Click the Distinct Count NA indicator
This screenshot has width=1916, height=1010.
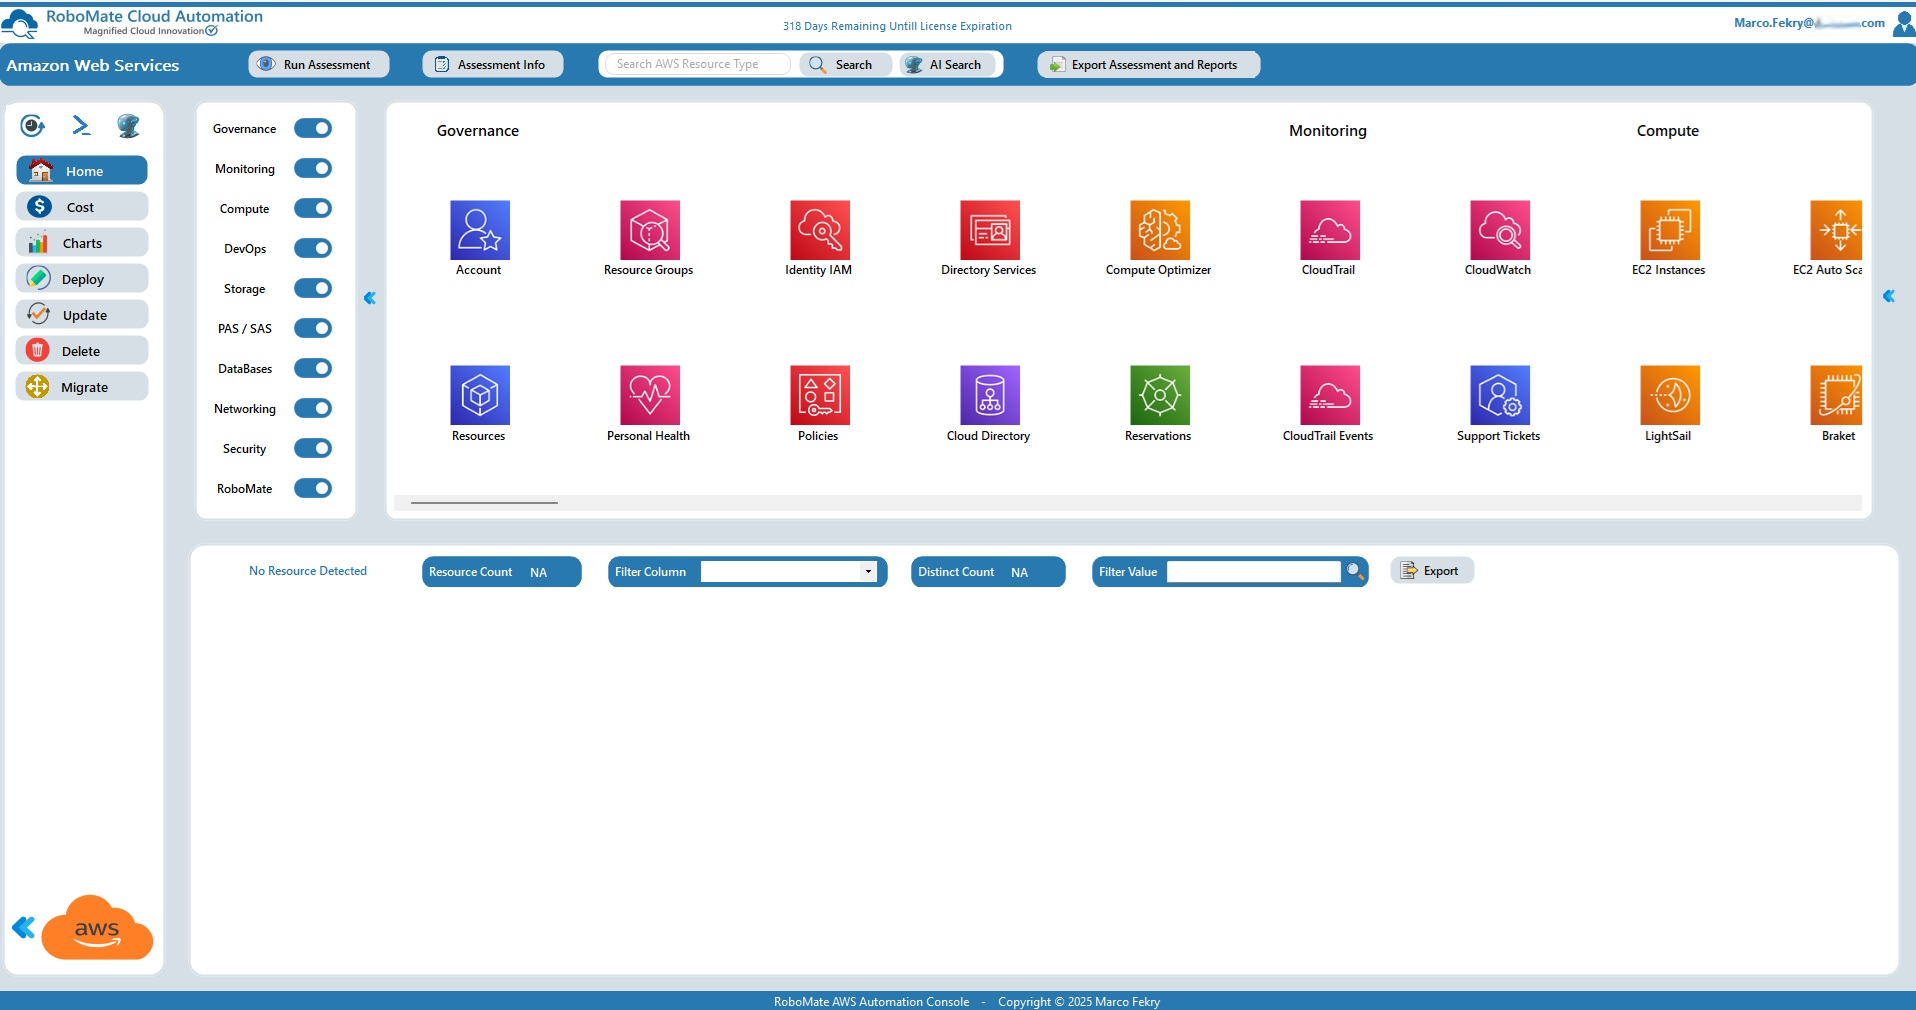pyautogui.click(x=988, y=572)
